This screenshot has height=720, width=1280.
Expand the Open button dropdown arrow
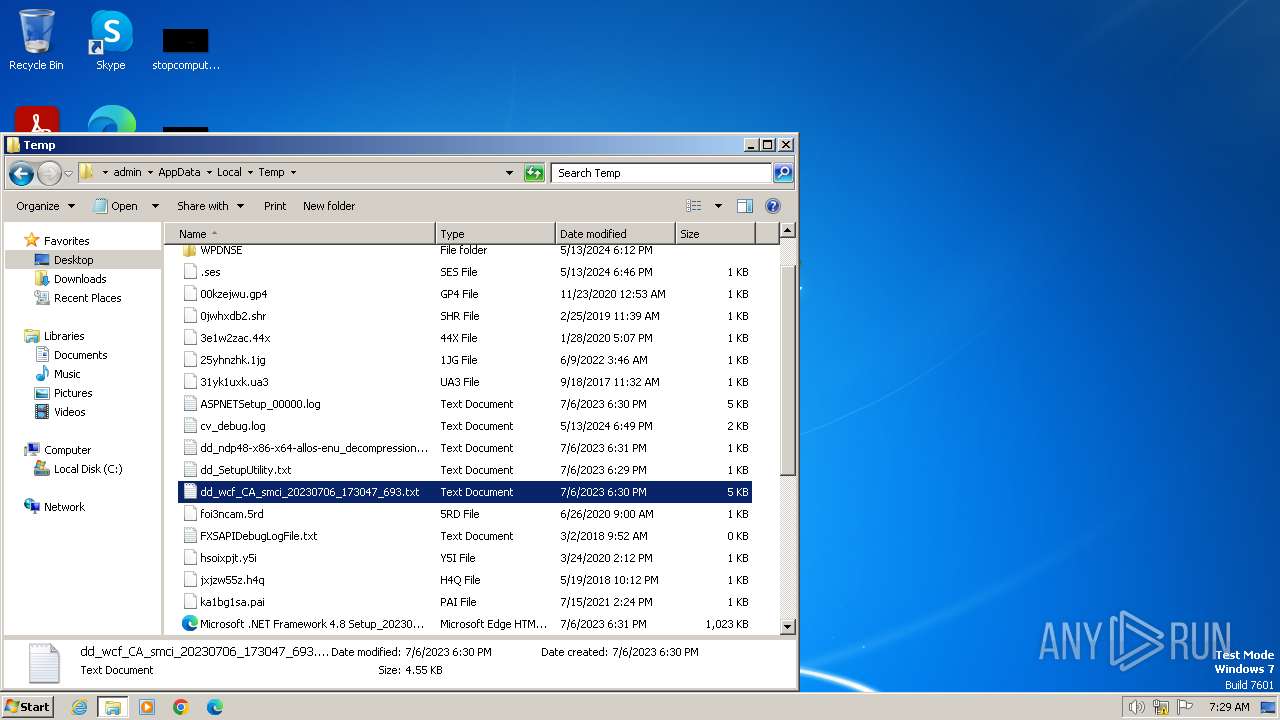[x=155, y=206]
